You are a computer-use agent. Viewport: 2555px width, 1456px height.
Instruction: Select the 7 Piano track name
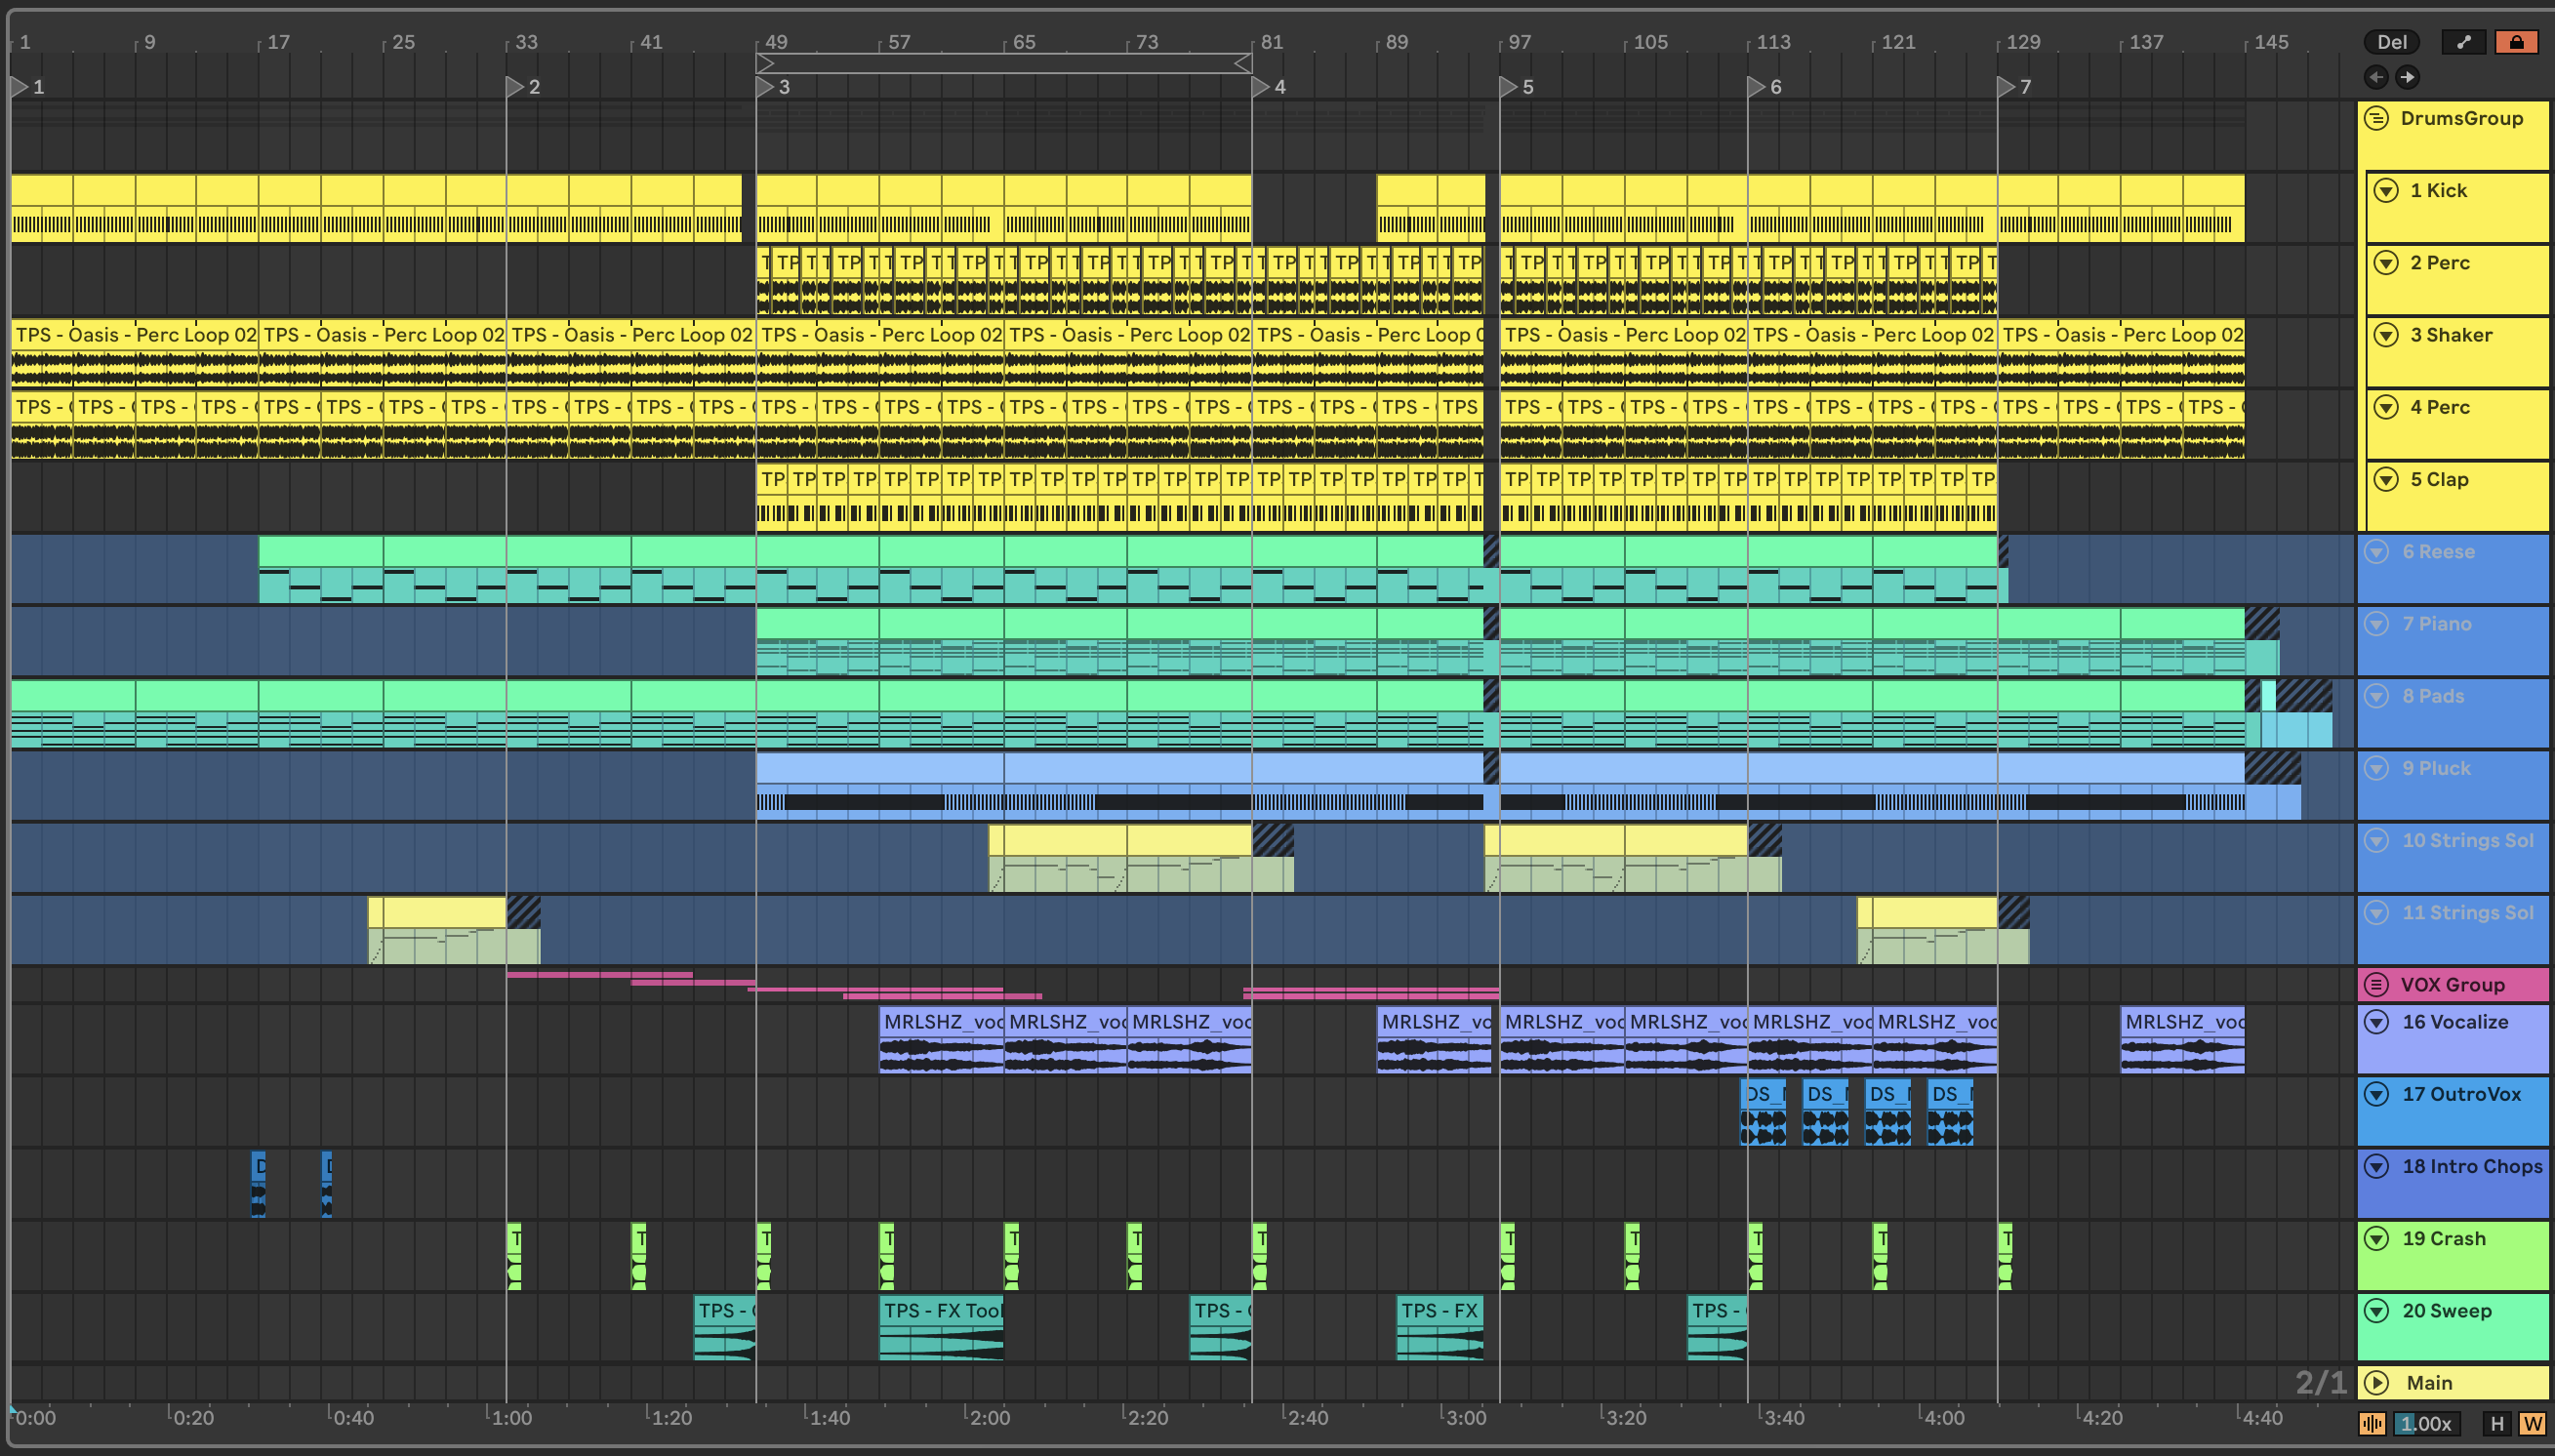click(2436, 624)
